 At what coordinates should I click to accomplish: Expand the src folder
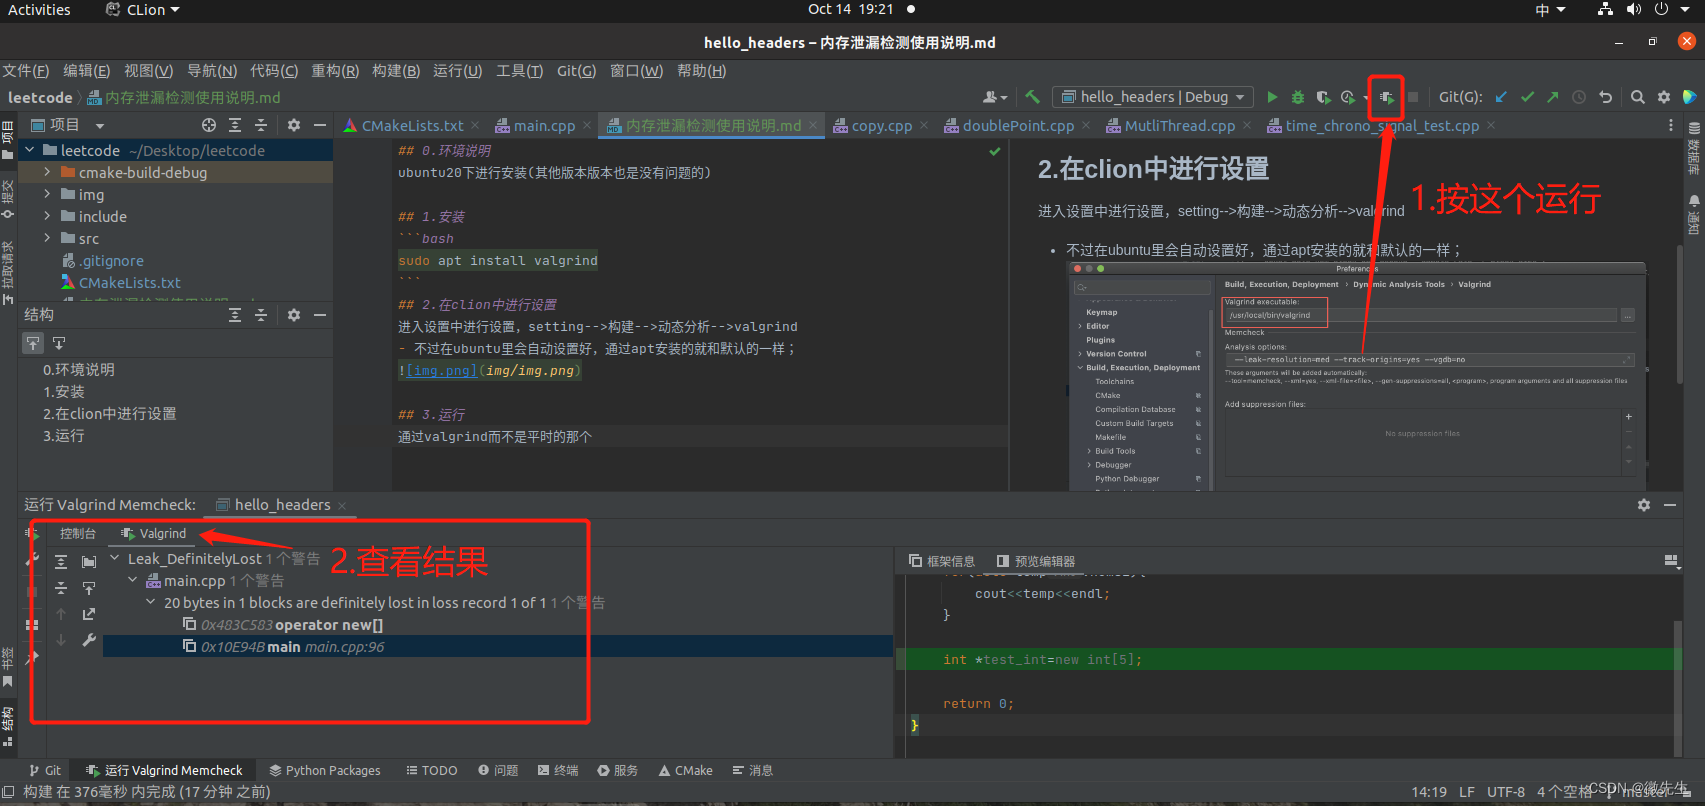[x=47, y=238]
